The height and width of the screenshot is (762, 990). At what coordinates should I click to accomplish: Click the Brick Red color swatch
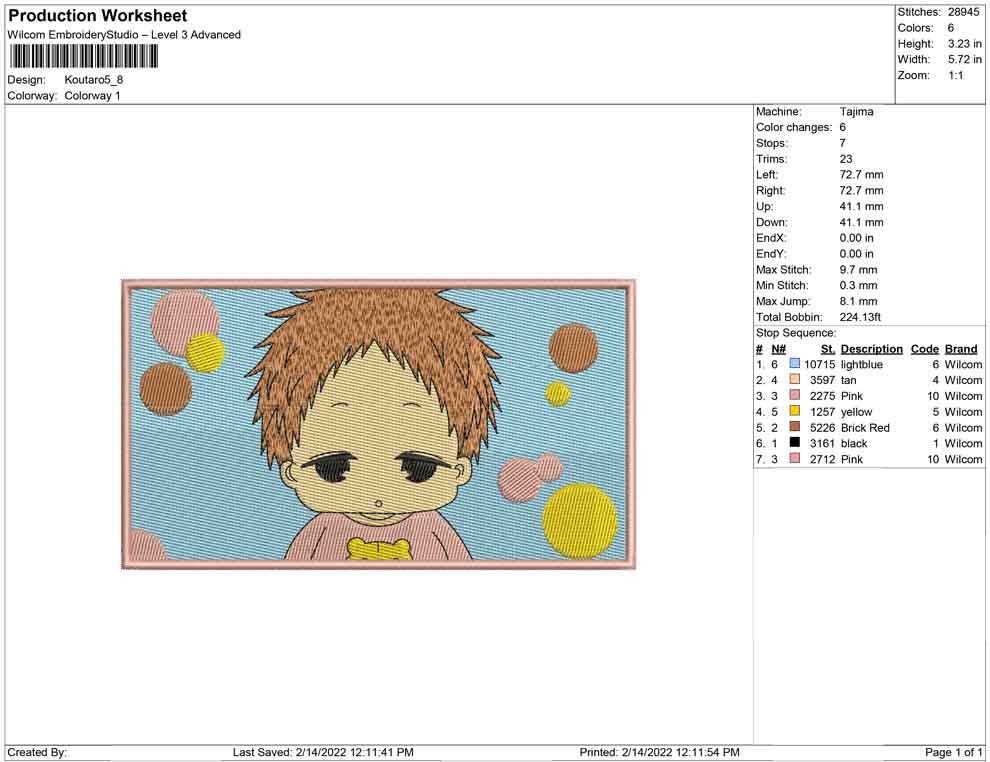click(795, 427)
